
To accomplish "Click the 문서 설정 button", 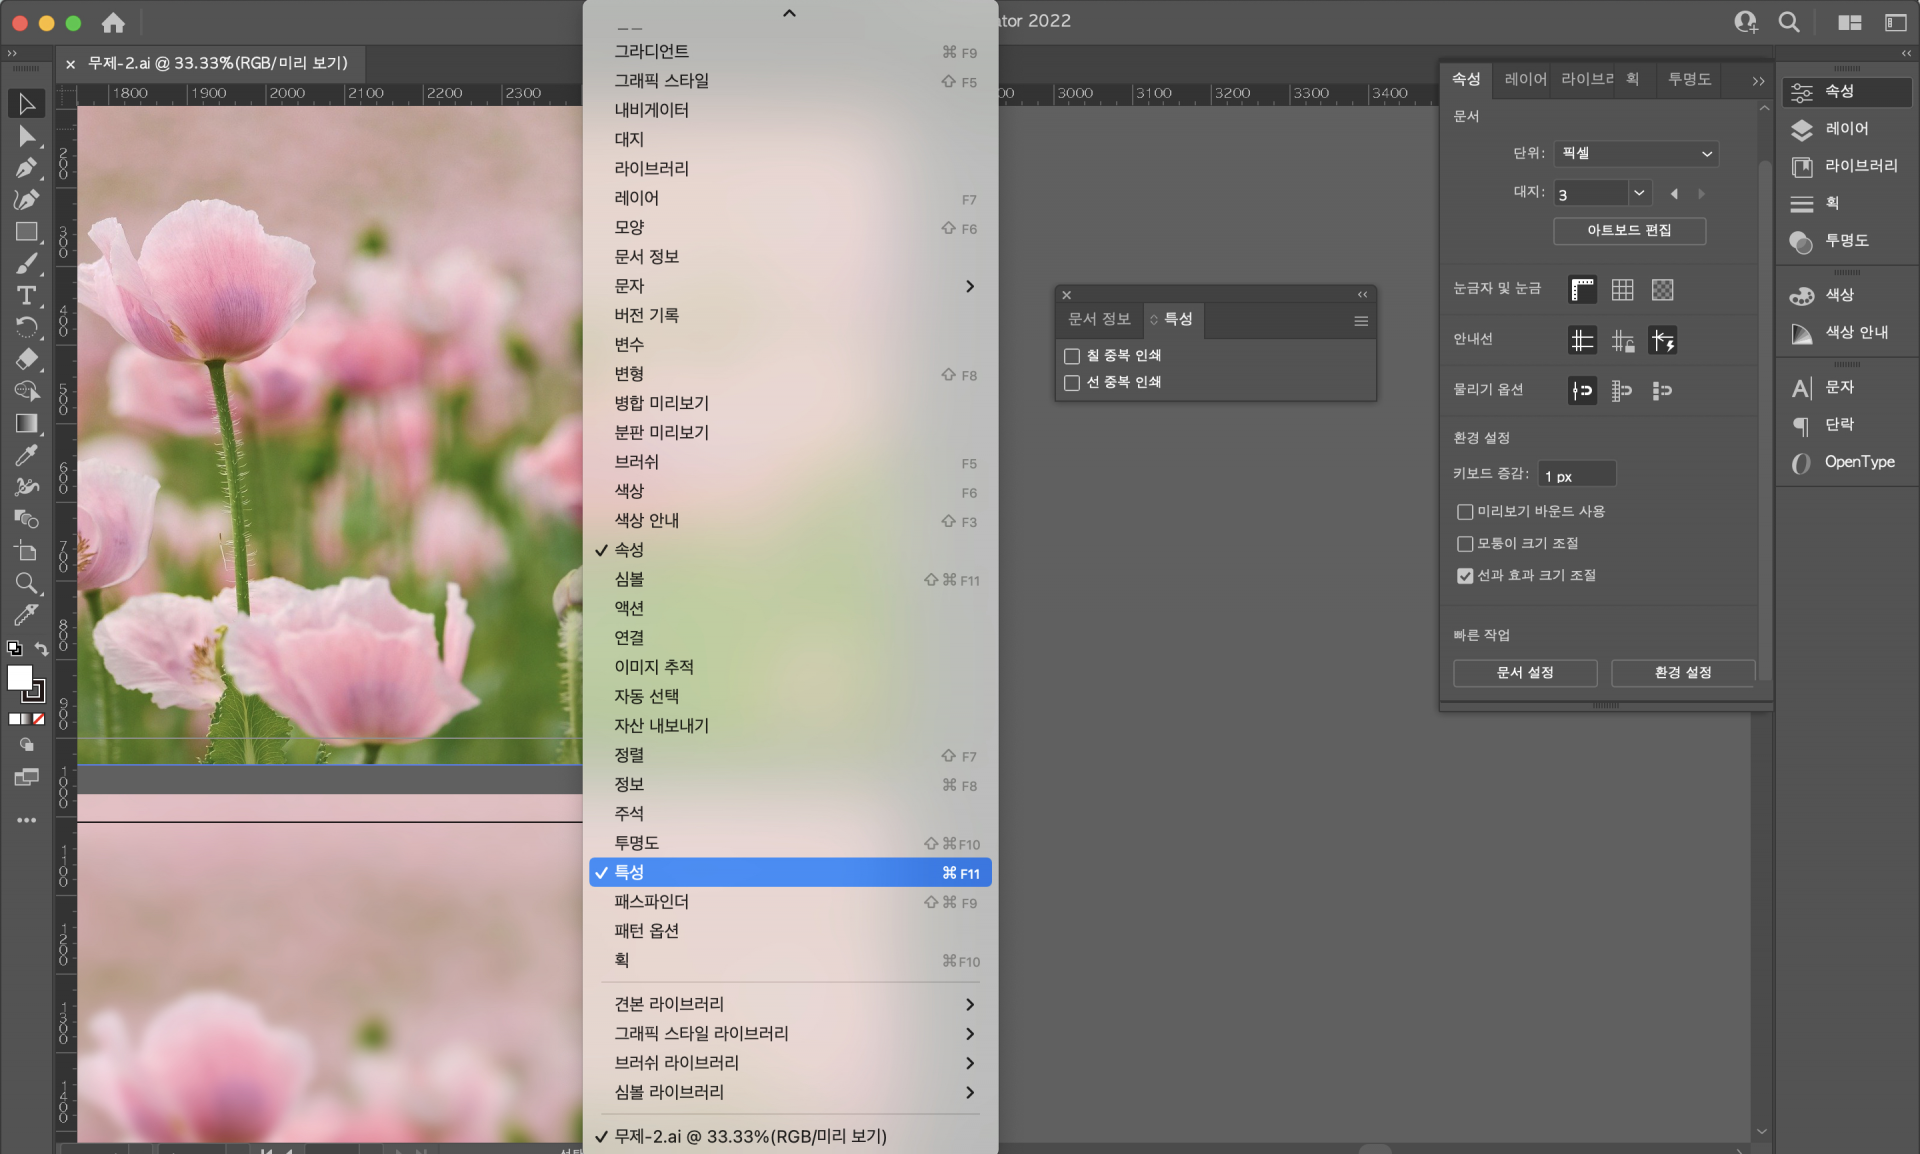I will 1524,673.
